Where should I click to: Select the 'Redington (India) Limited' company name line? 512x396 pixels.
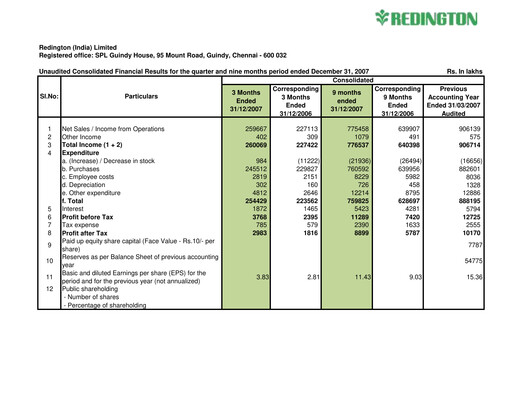coord(78,47)
